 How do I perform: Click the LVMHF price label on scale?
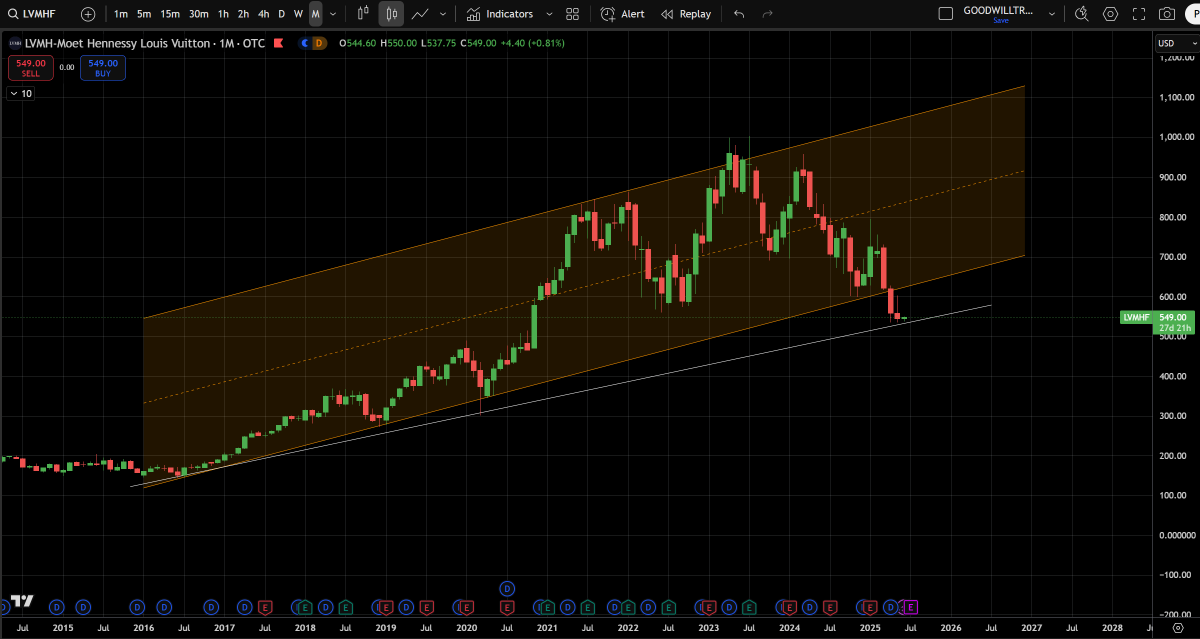coord(1136,317)
